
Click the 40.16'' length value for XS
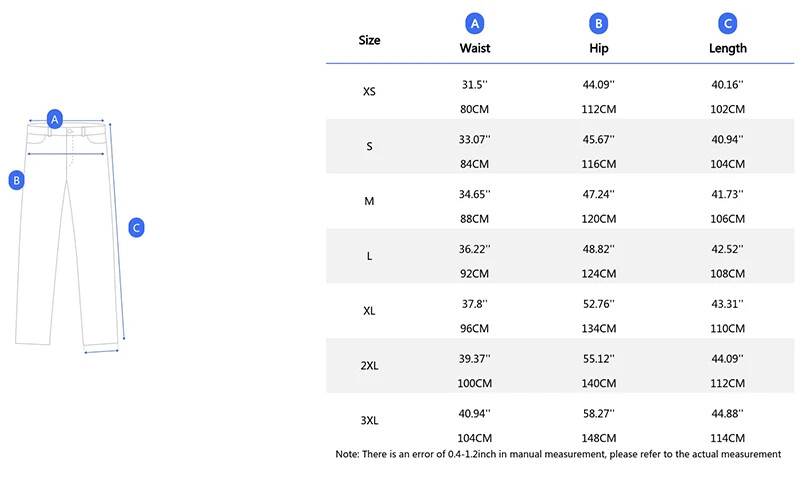tap(728, 85)
